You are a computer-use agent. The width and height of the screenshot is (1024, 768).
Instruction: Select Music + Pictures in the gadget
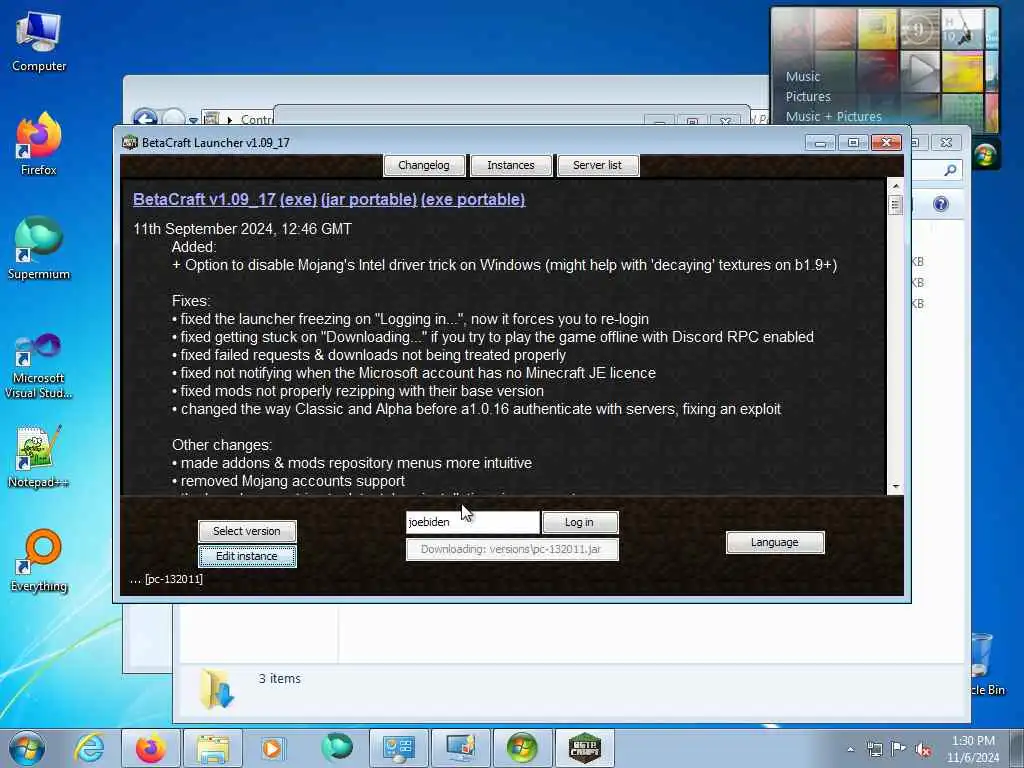point(833,117)
